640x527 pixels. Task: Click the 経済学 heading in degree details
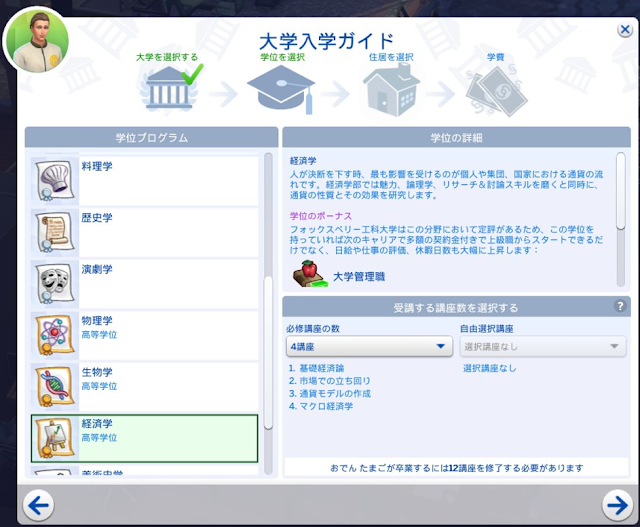click(x=303, y=161)
